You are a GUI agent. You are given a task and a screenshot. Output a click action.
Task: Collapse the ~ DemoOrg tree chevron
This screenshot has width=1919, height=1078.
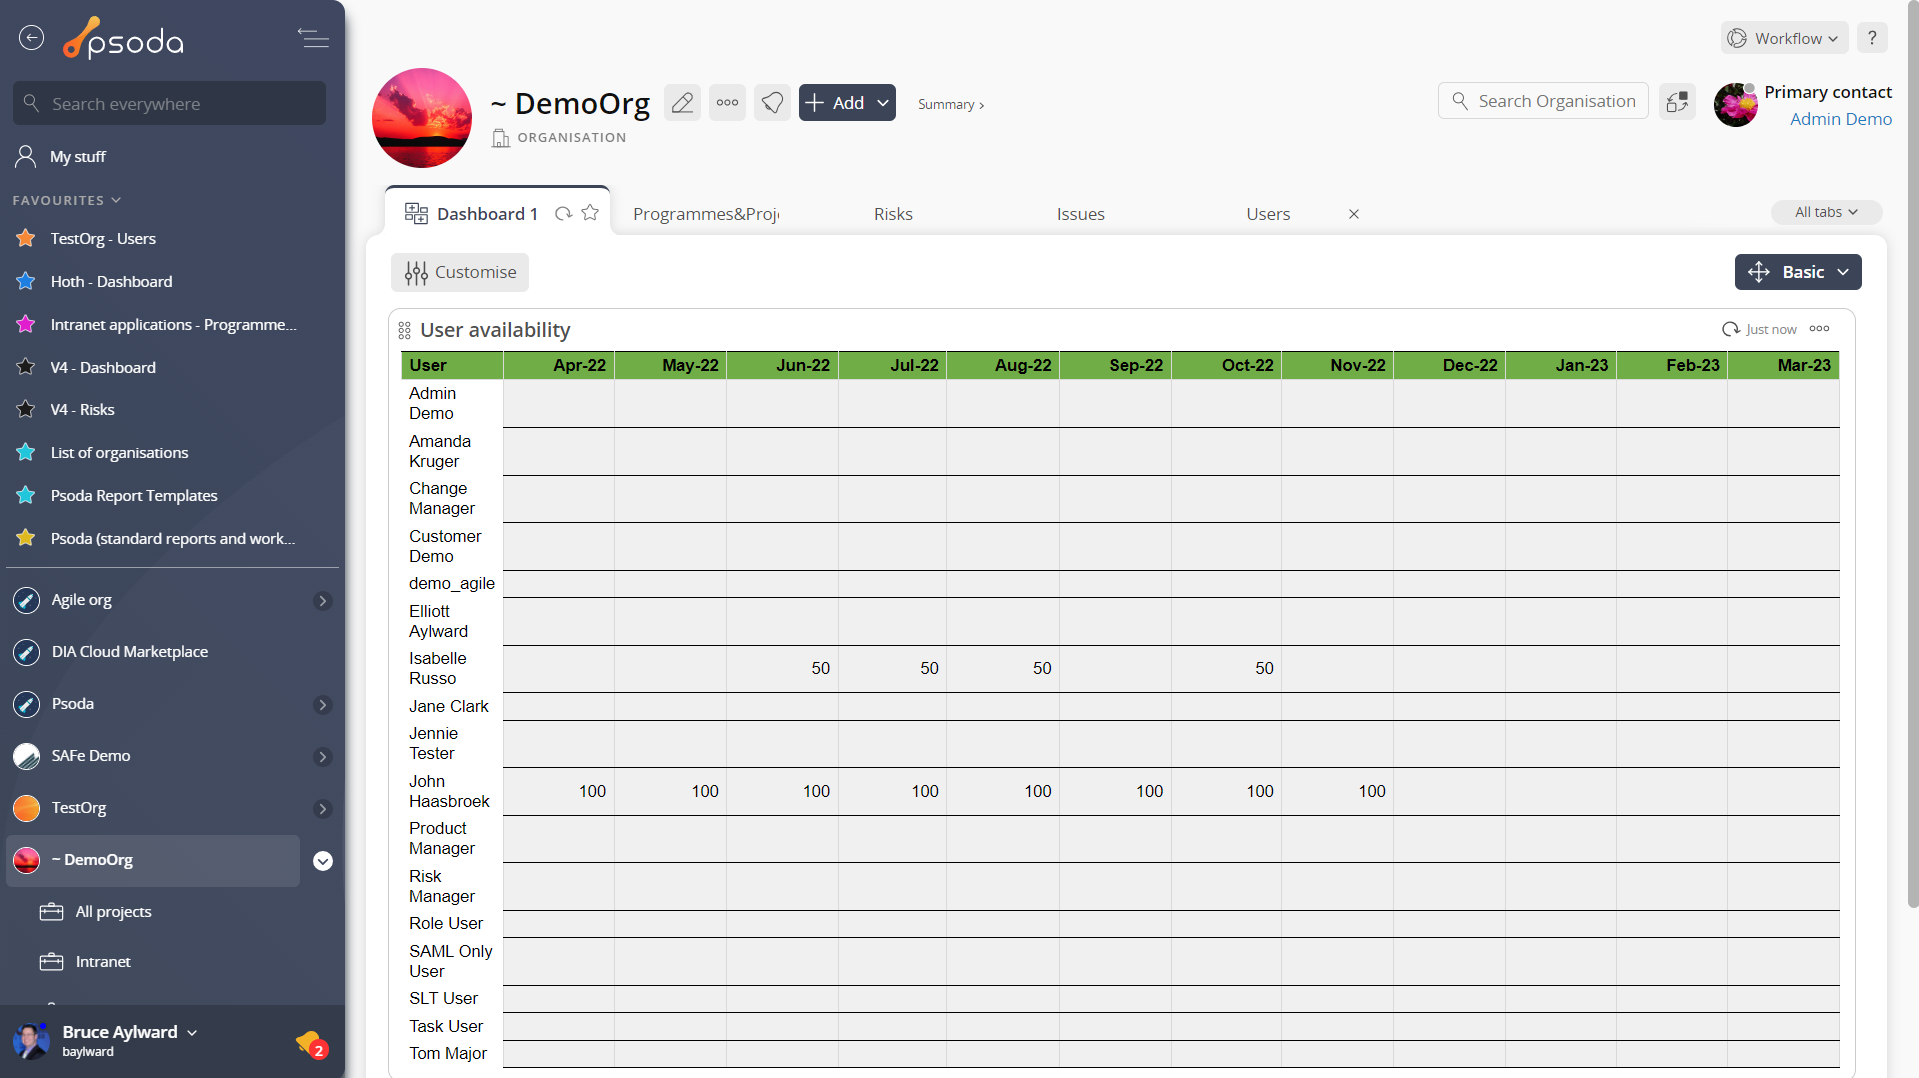click(x=322, y=861)
